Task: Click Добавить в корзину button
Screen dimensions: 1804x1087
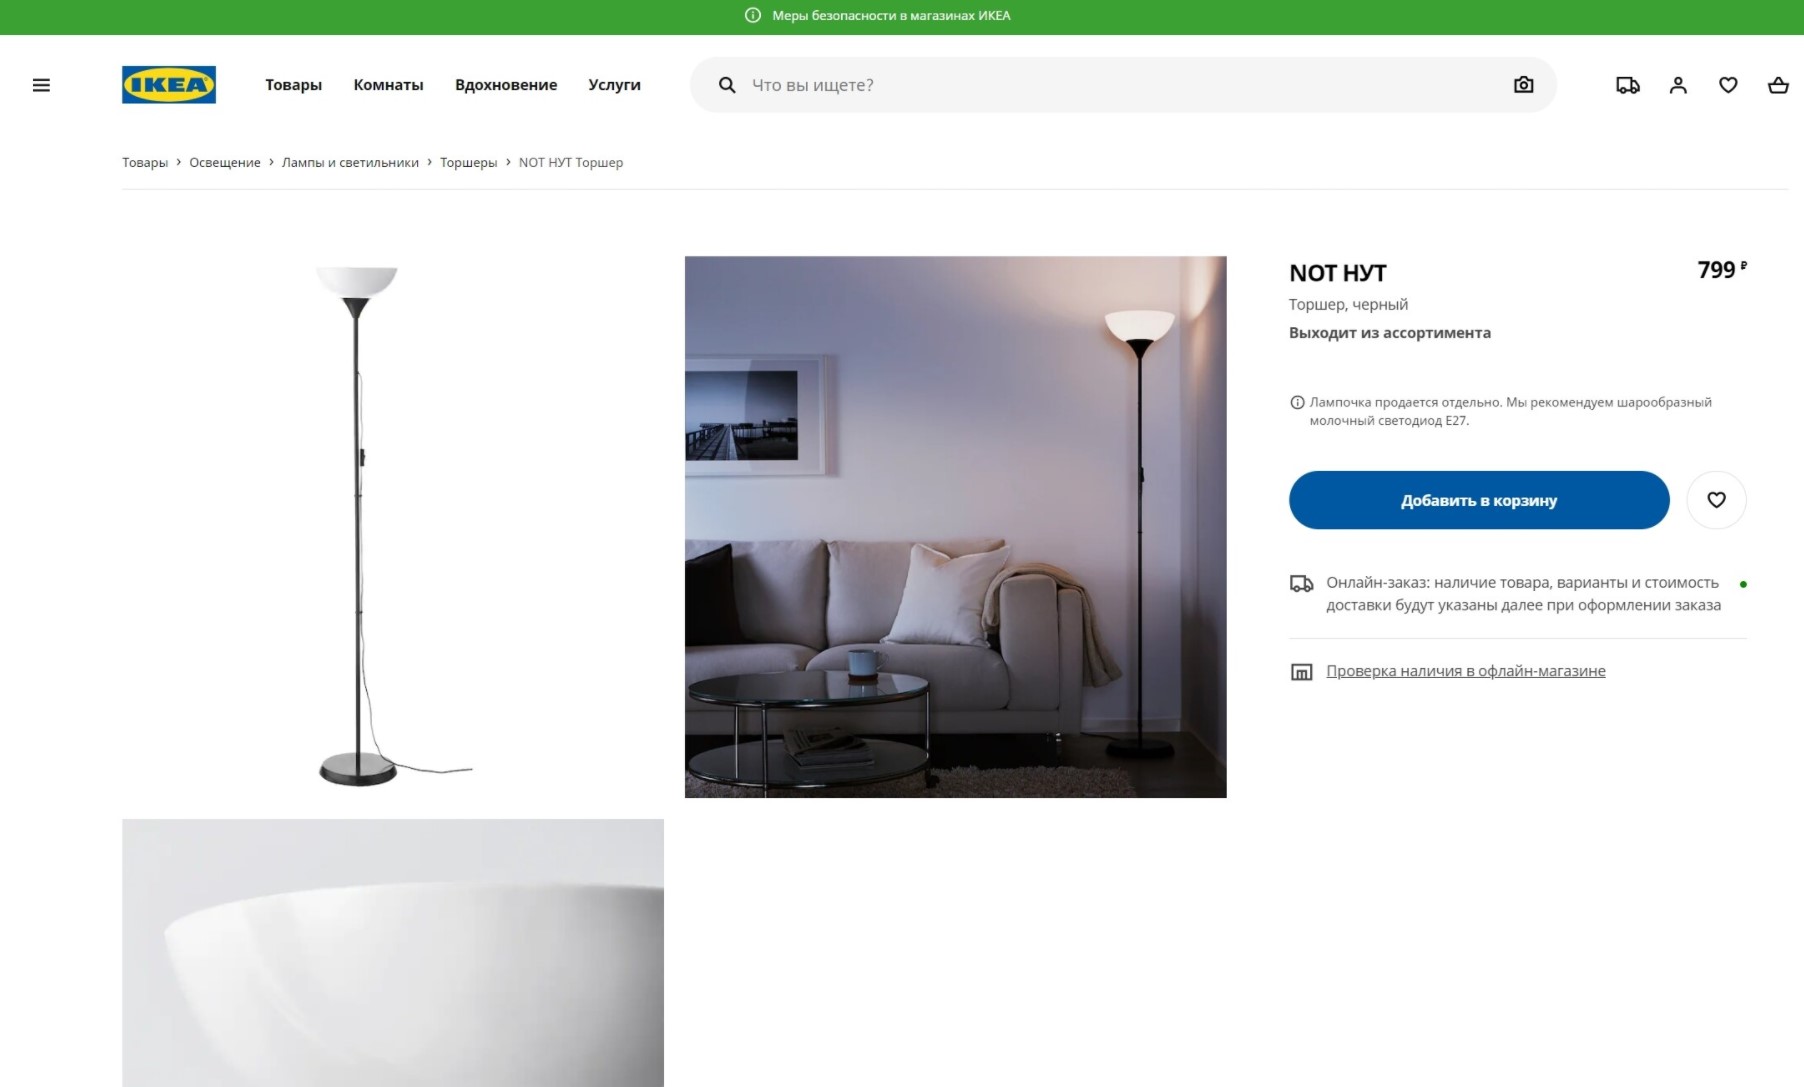Action: click(1479, 500)
